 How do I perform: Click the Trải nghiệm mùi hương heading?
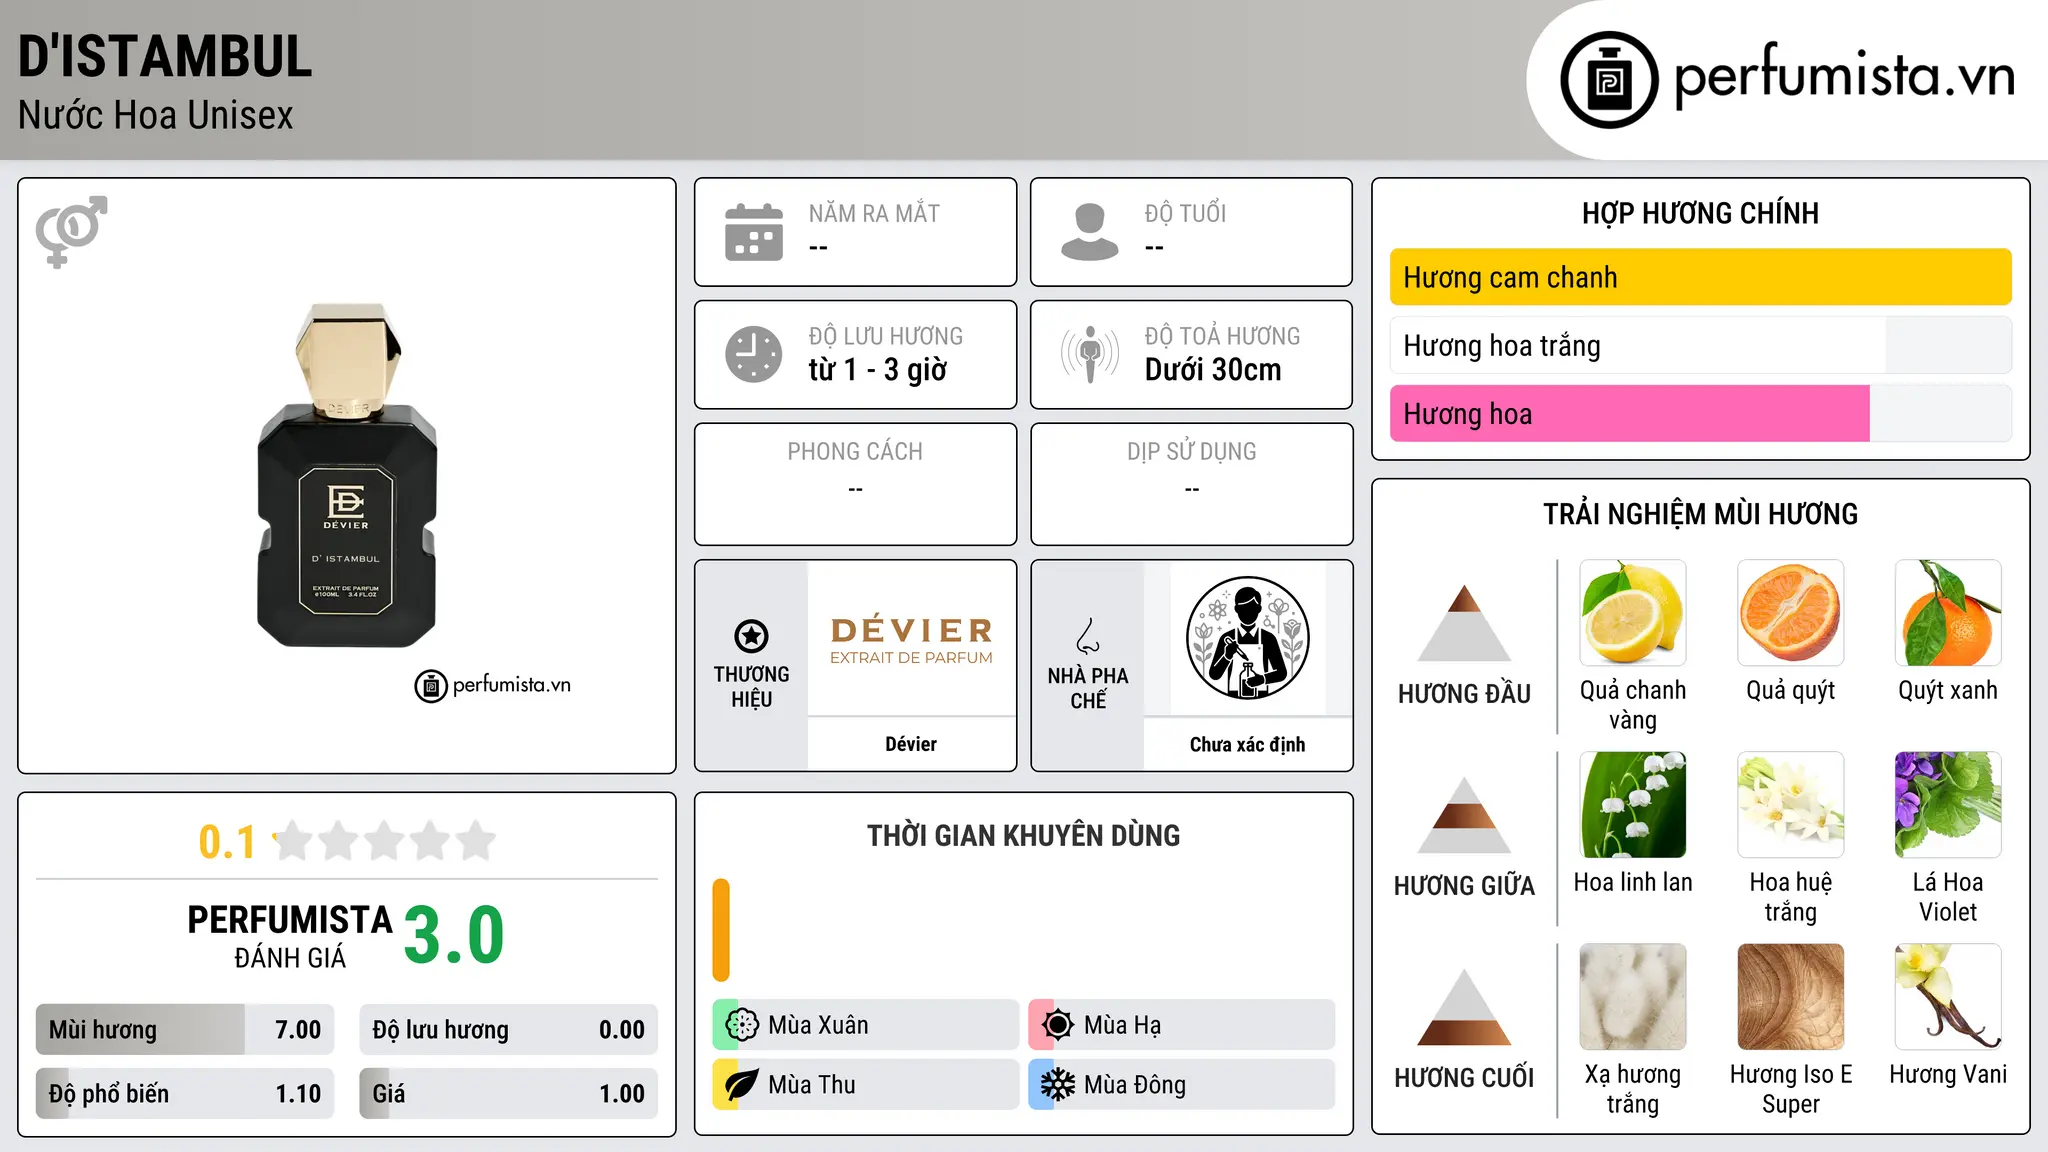point(1700,514)
